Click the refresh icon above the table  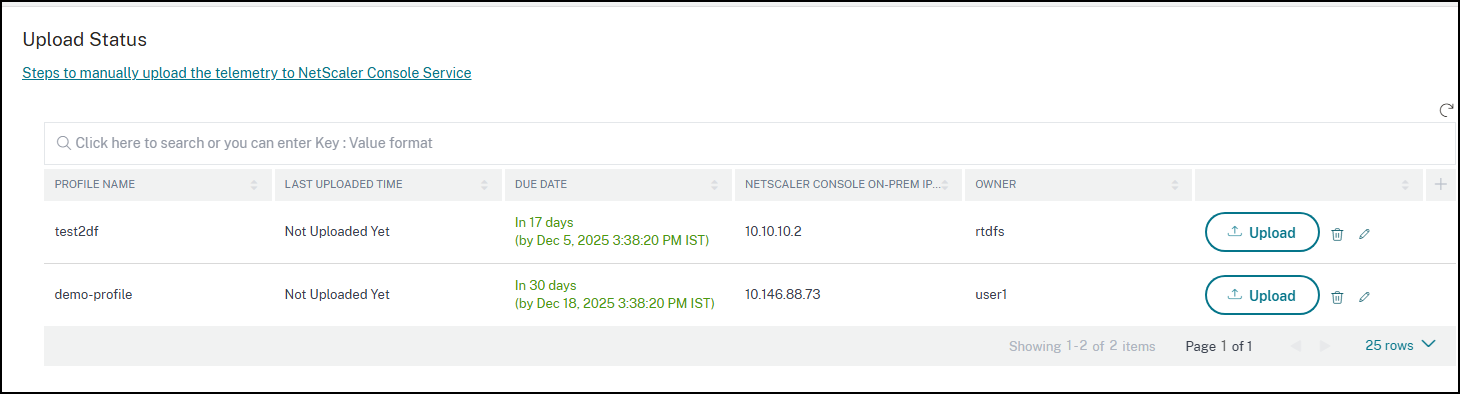pos(1445,111)
